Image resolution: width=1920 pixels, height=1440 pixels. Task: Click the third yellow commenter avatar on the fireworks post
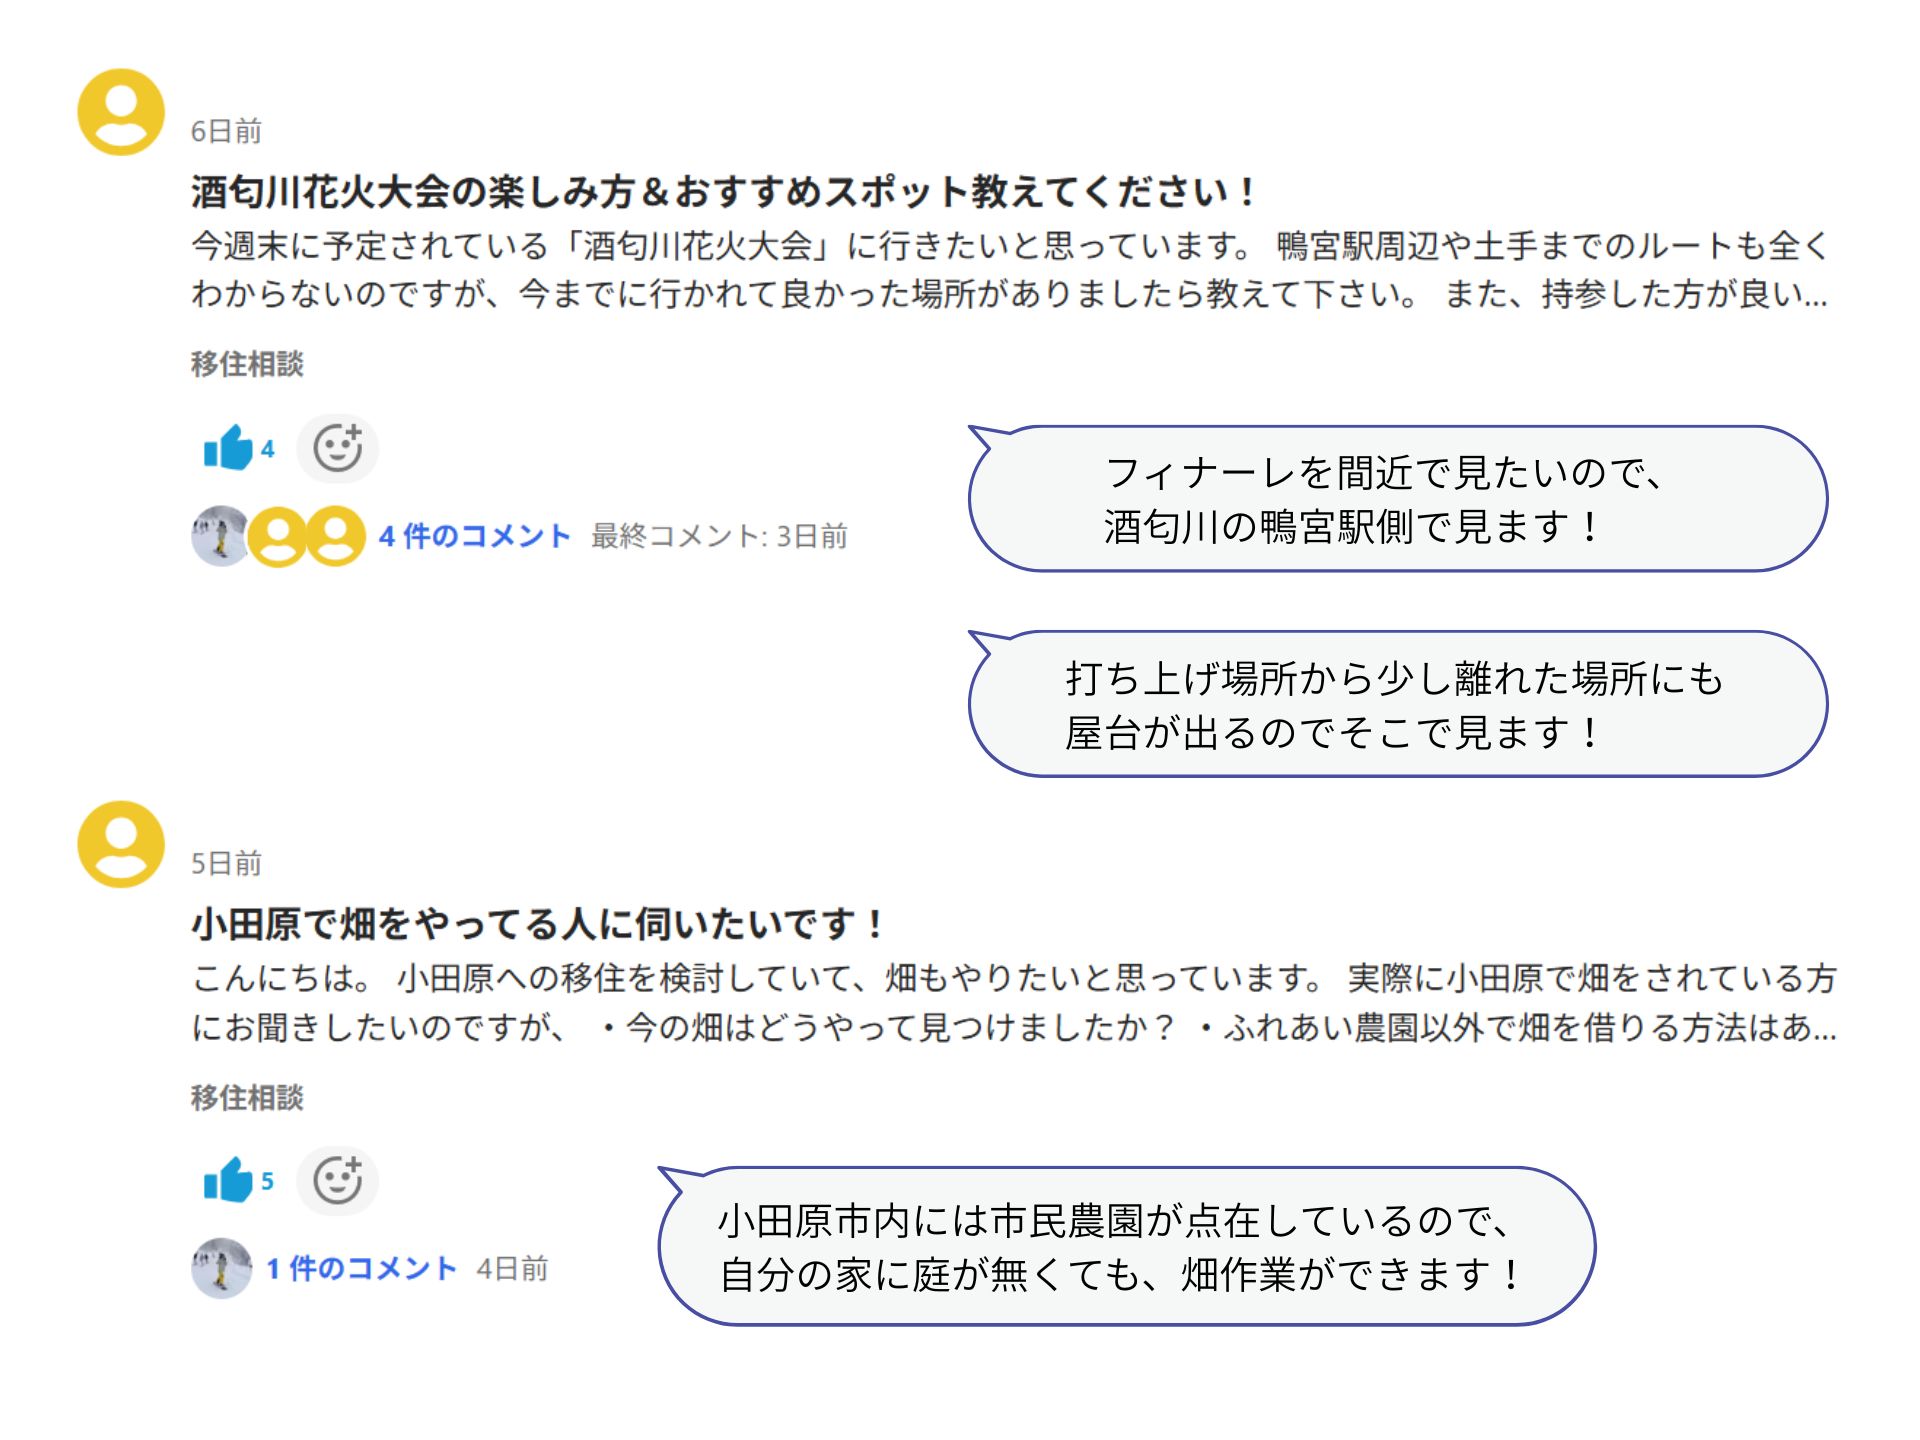coord(336,536)
